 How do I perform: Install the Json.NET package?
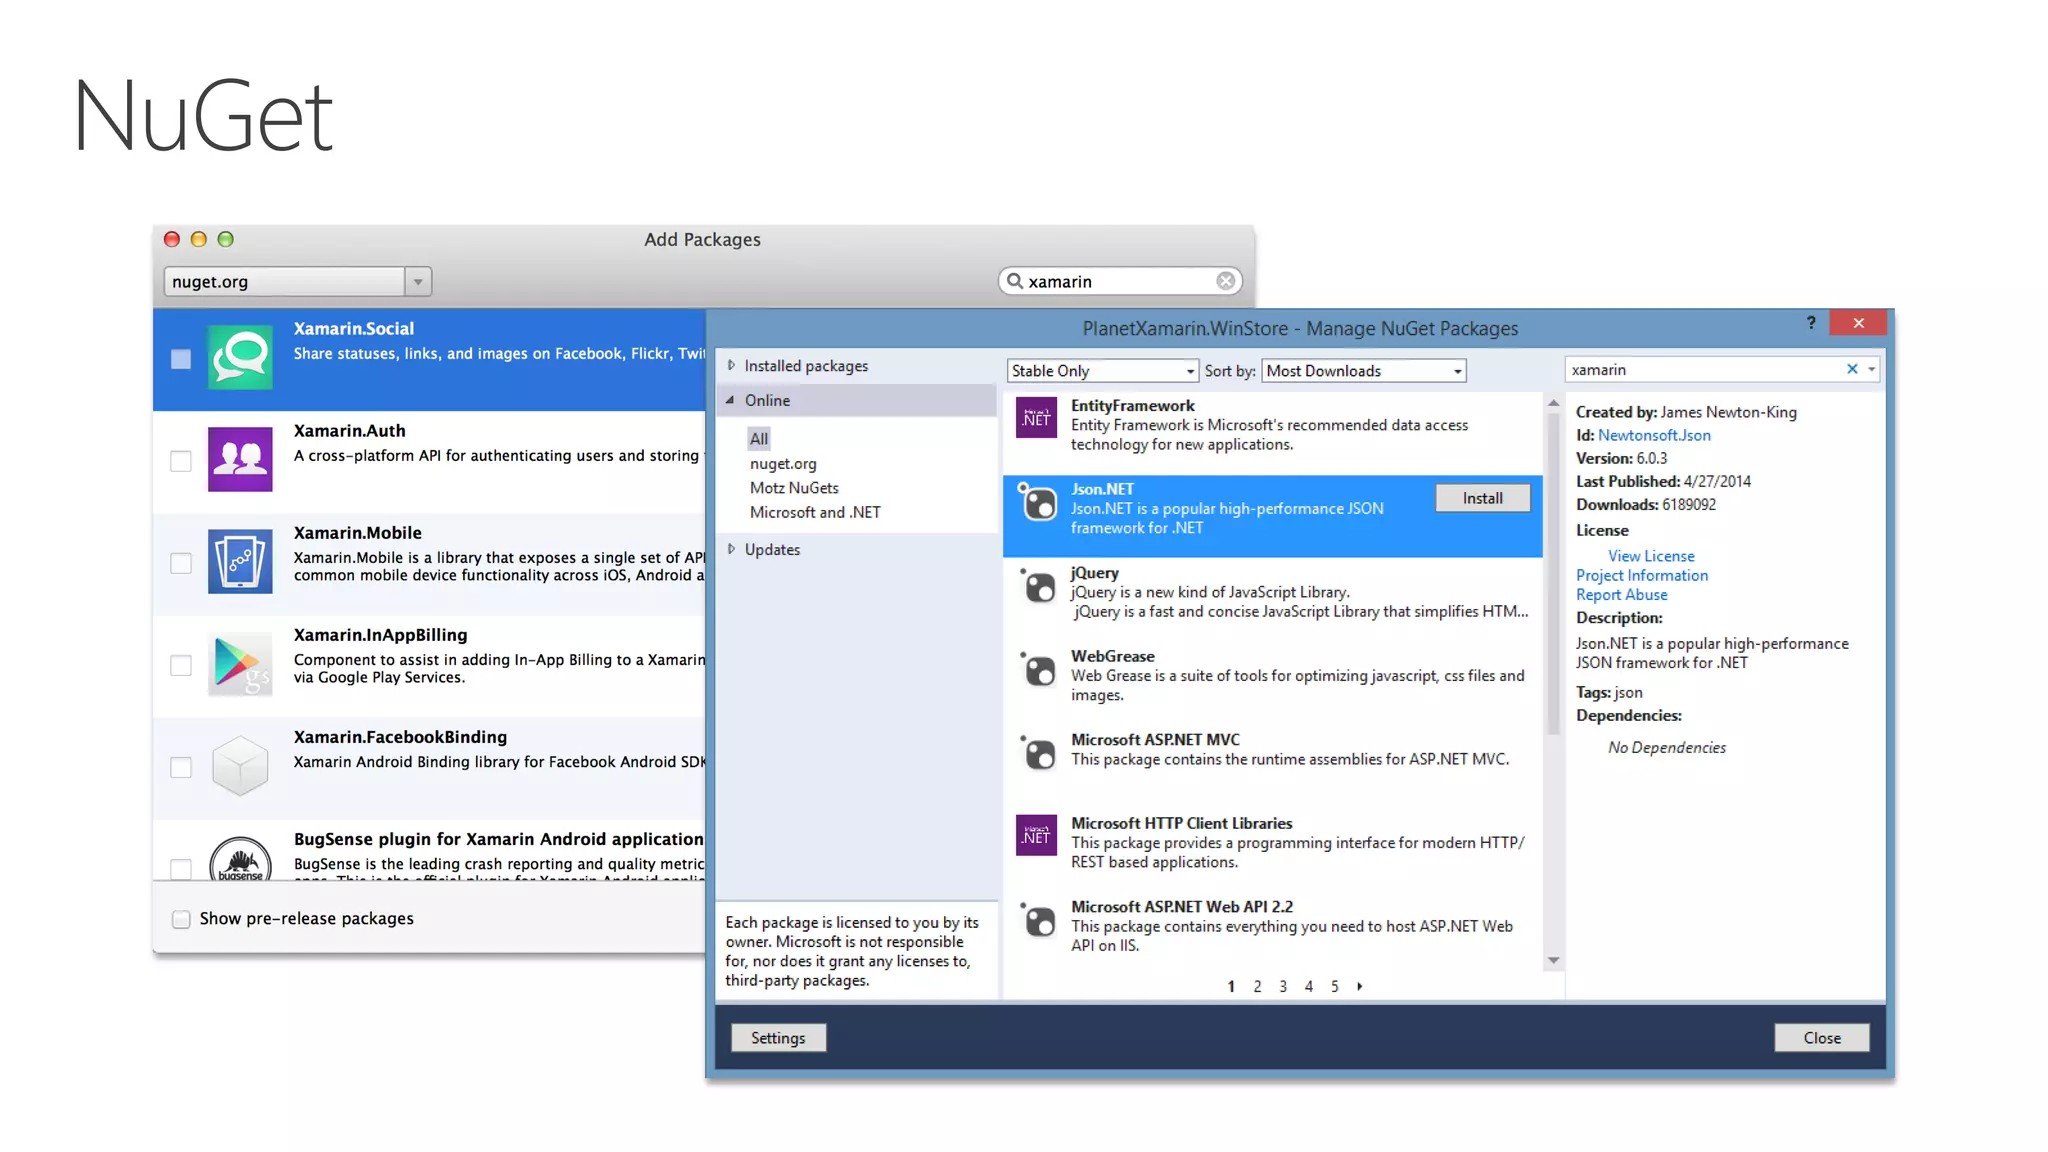click(1482, 498)
